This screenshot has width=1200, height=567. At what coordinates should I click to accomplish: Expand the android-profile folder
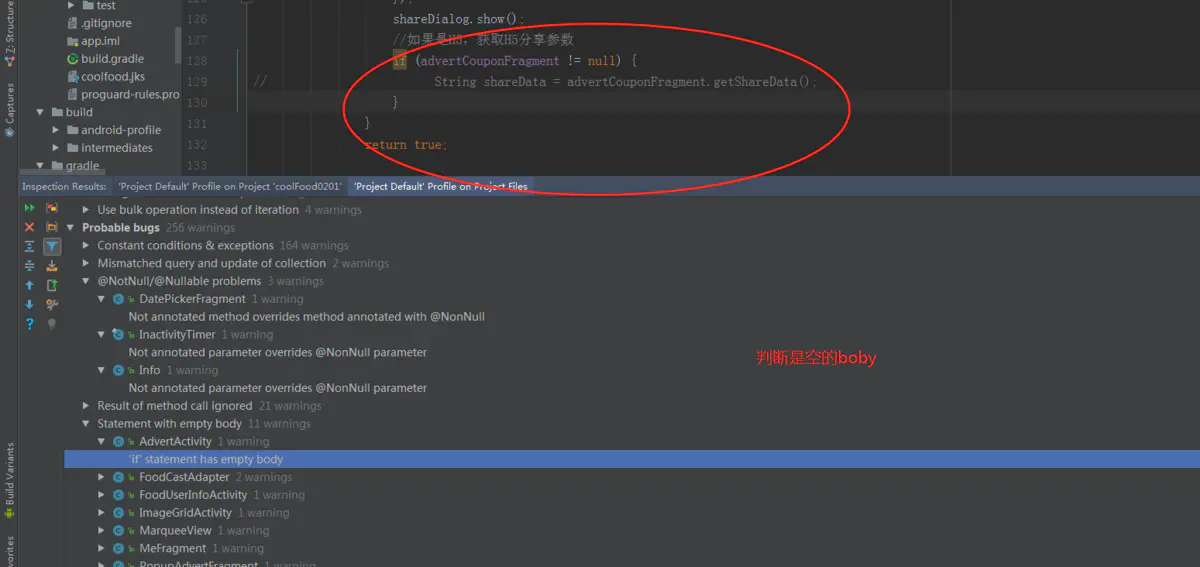pyautogui.click(x=56, y=130)
